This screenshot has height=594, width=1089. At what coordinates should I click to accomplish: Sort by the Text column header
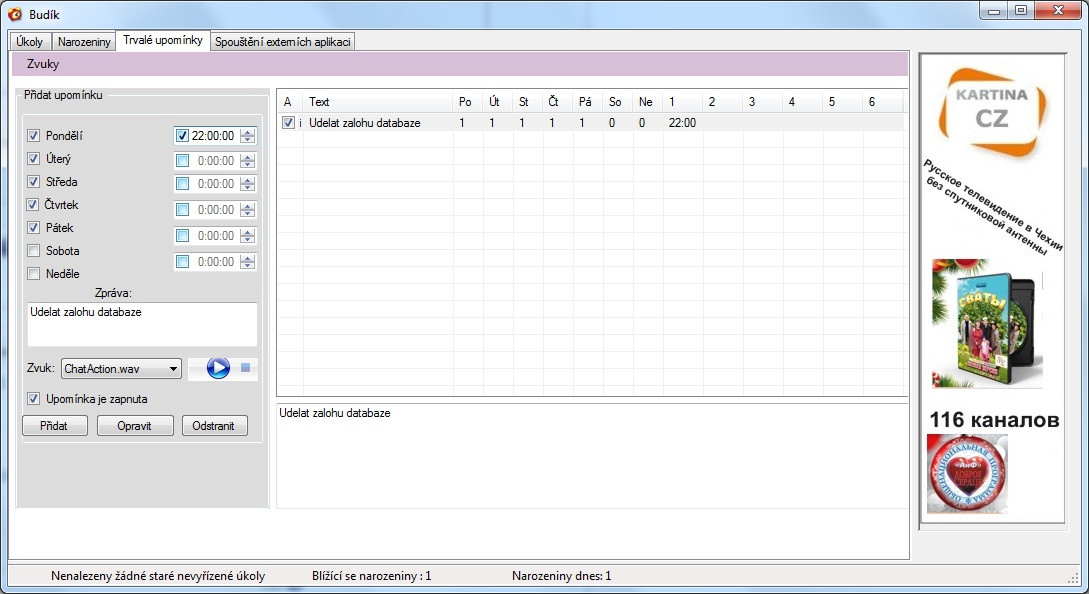click(378, 101)
